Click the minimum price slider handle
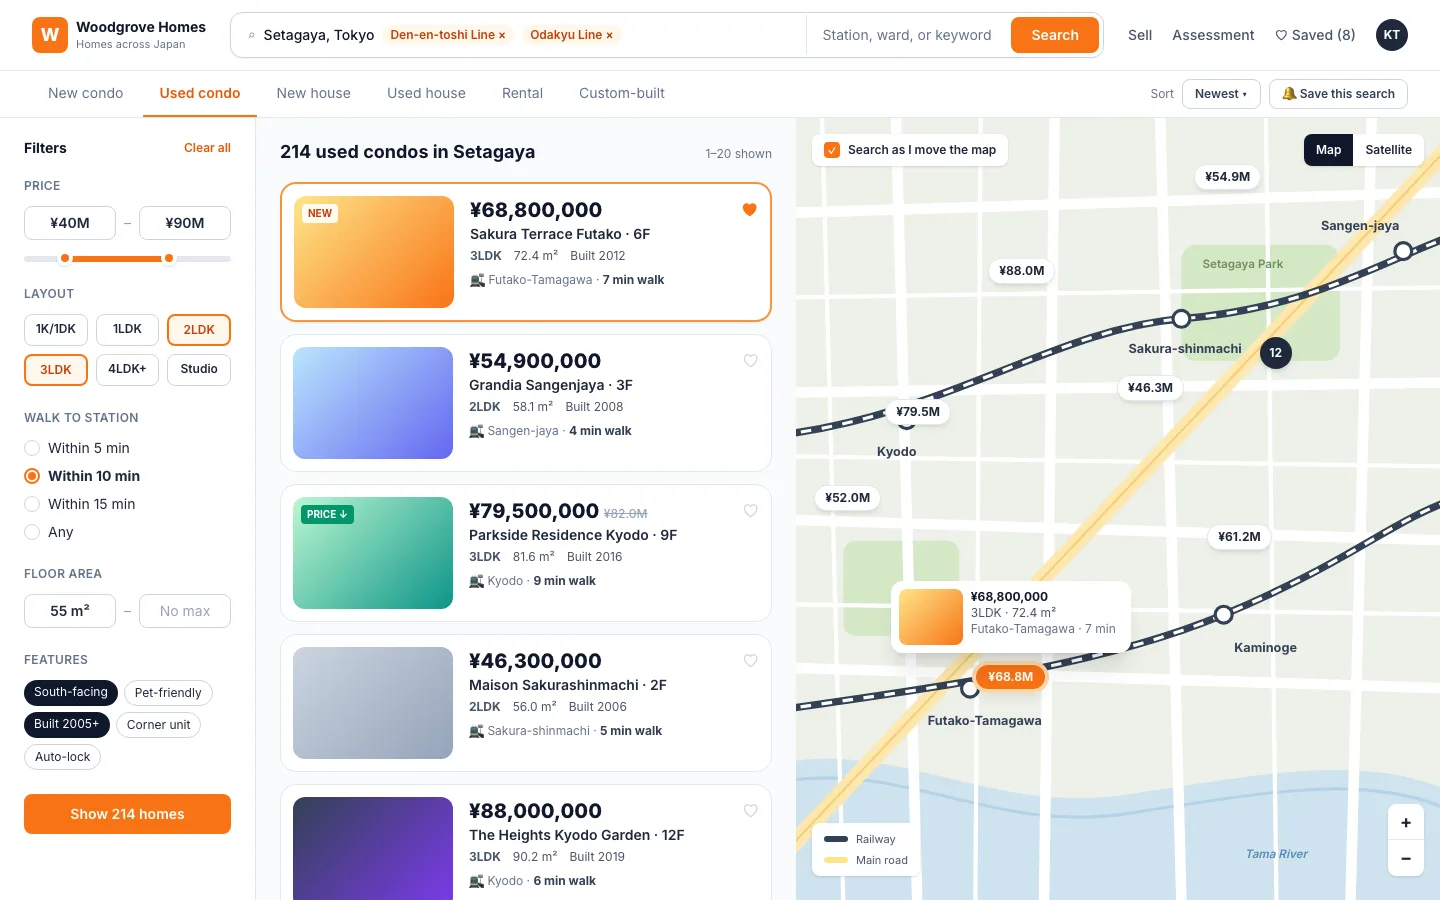 (65, 259)
